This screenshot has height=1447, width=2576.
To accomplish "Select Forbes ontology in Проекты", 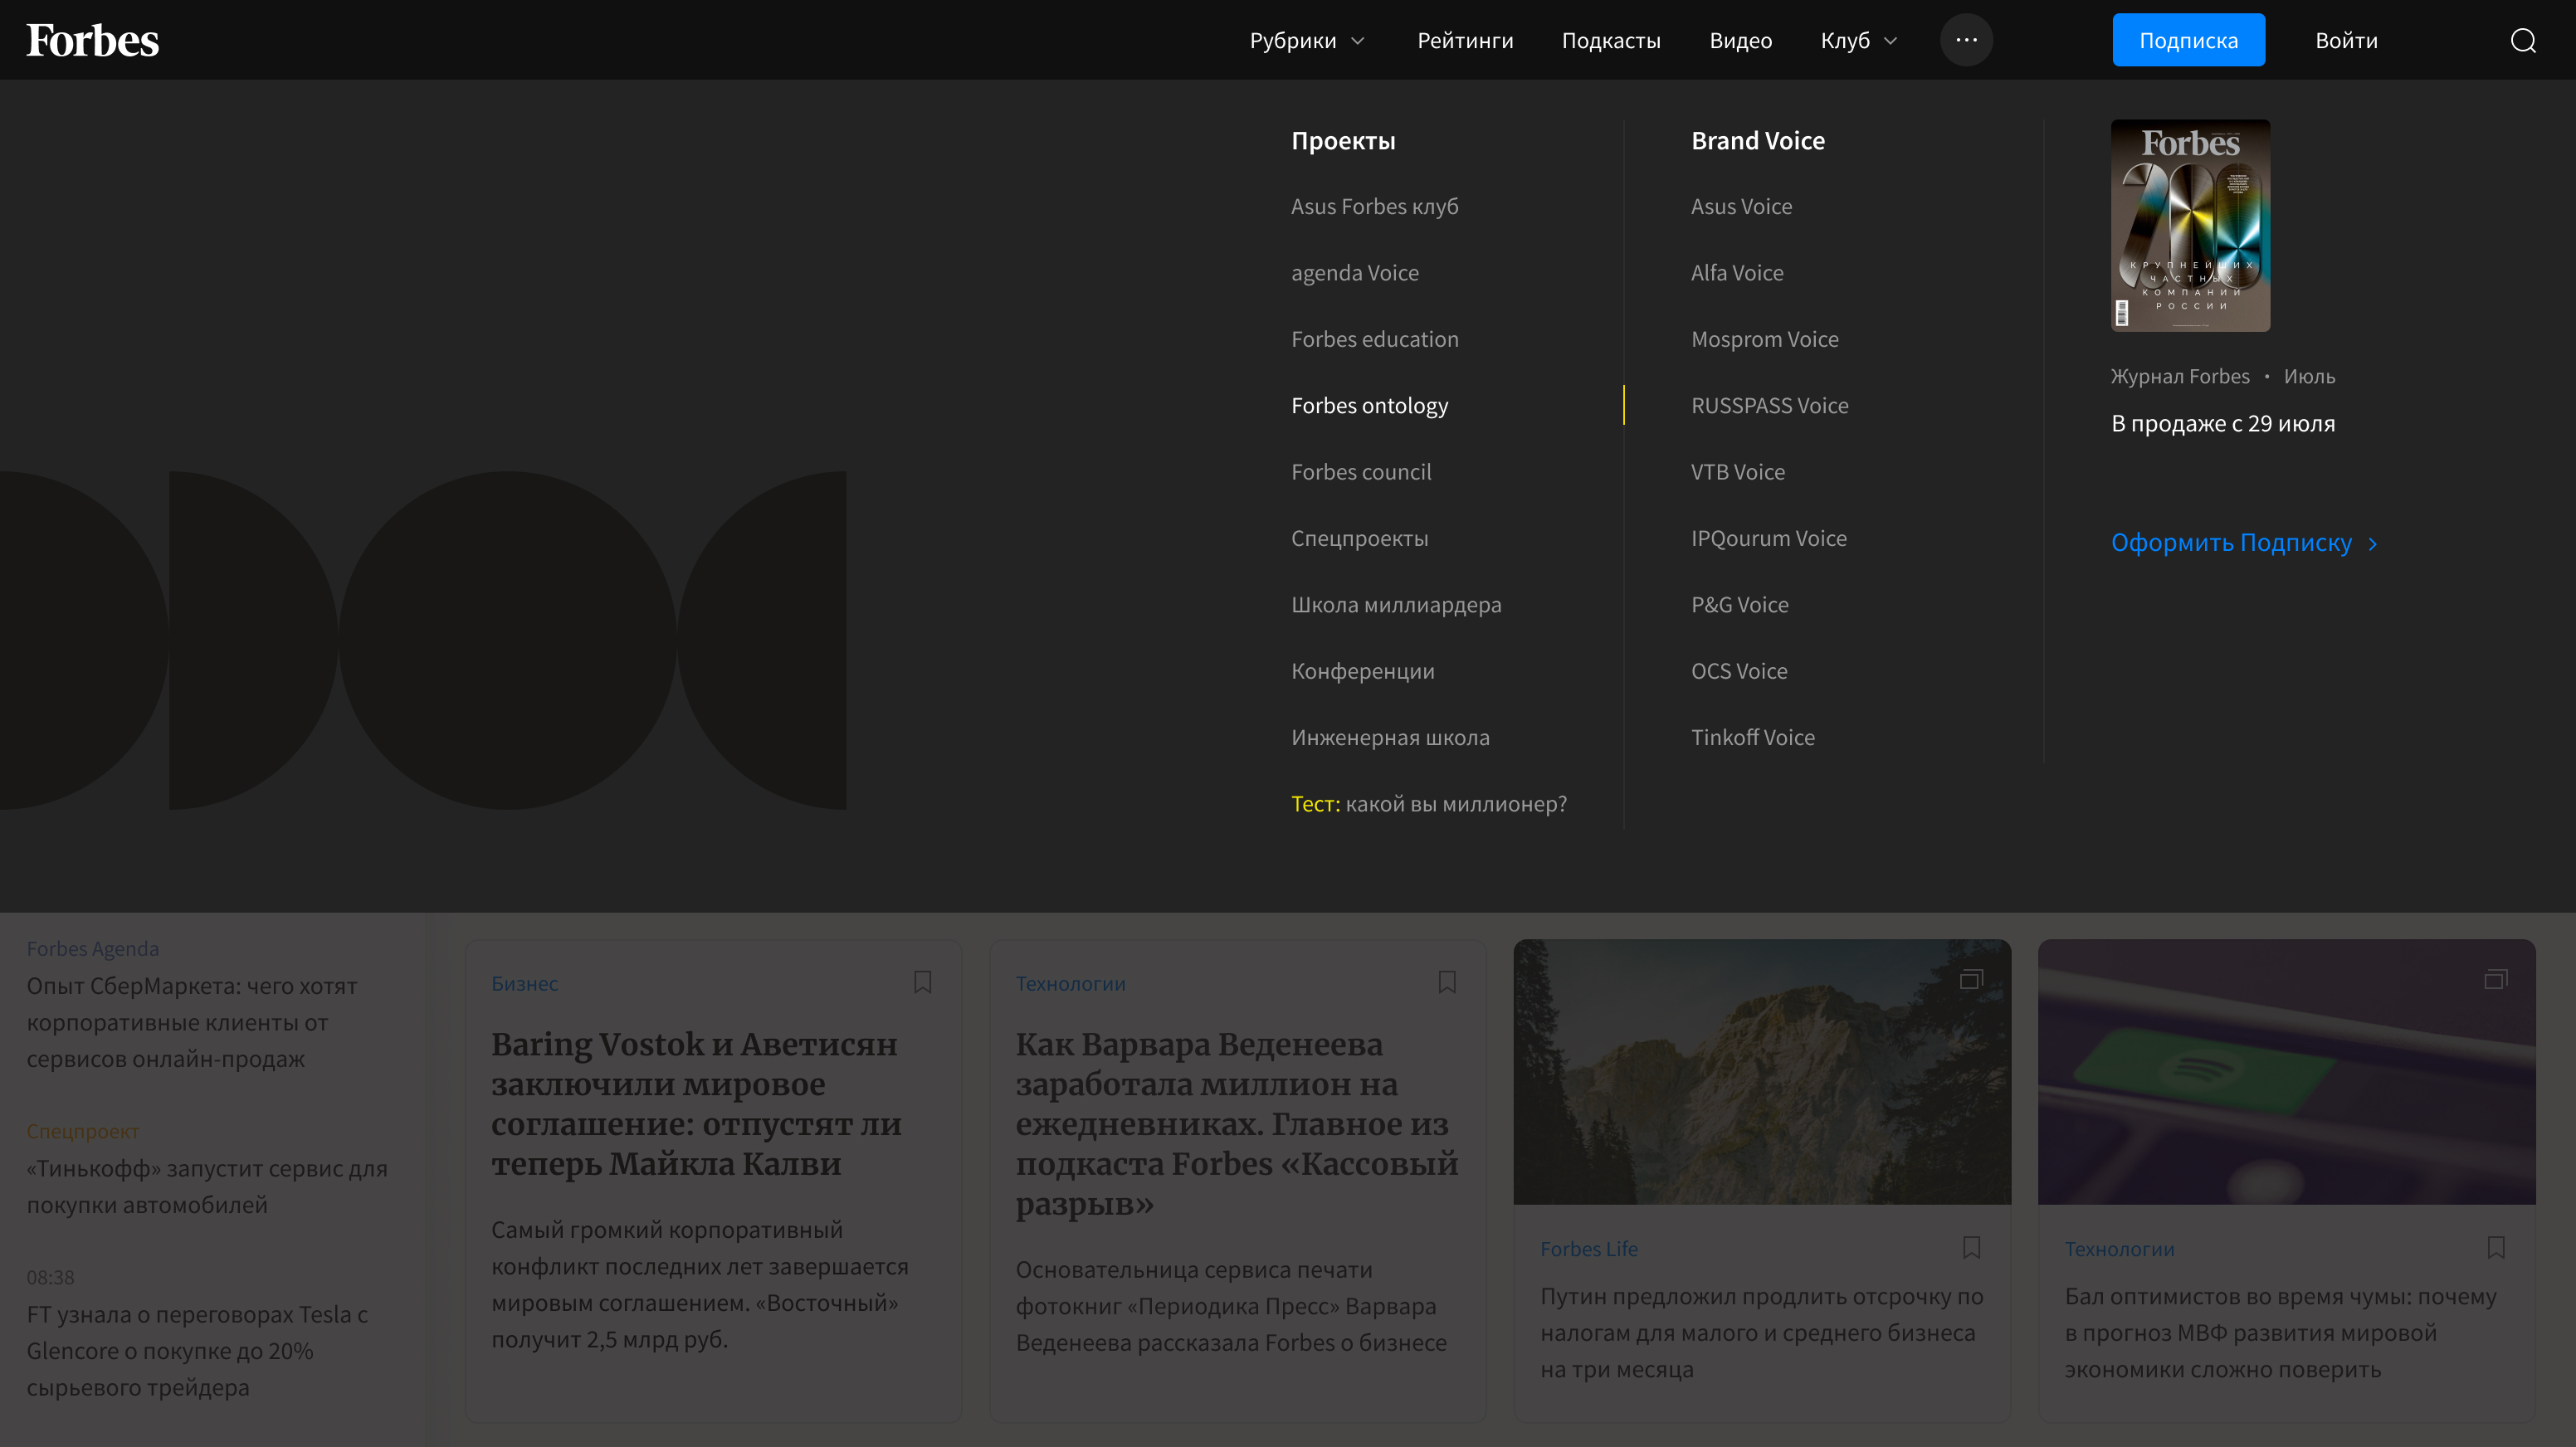I will coord(1368,405).
